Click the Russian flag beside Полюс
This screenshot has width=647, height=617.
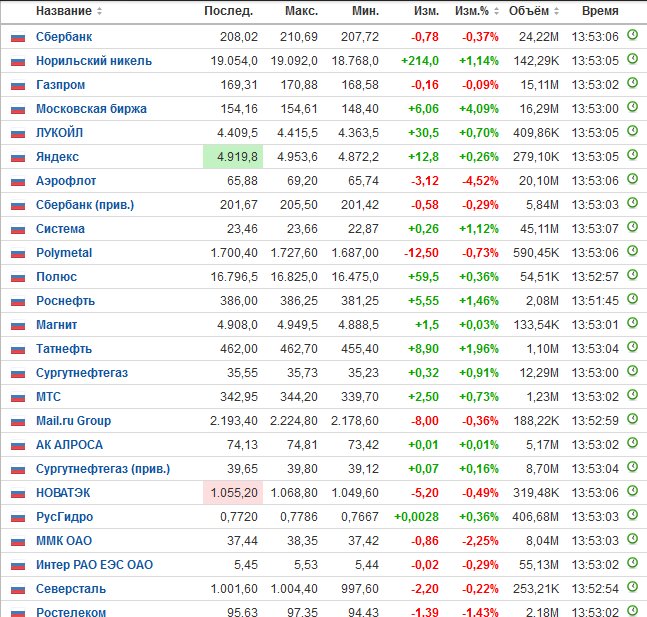18,277
